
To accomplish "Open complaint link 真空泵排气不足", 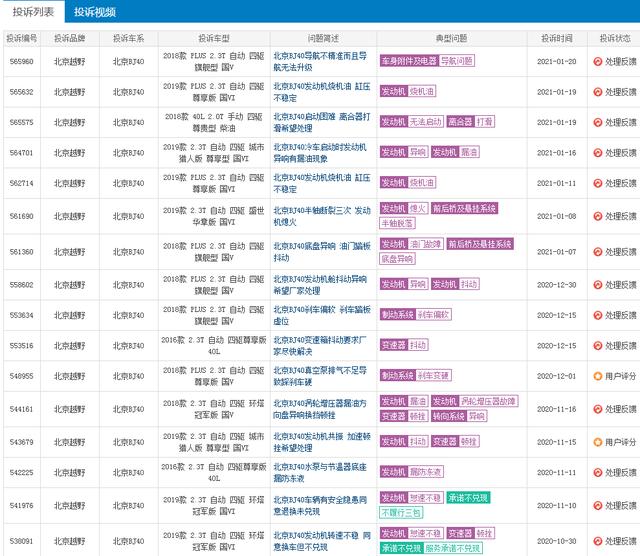I will [320, 376].
